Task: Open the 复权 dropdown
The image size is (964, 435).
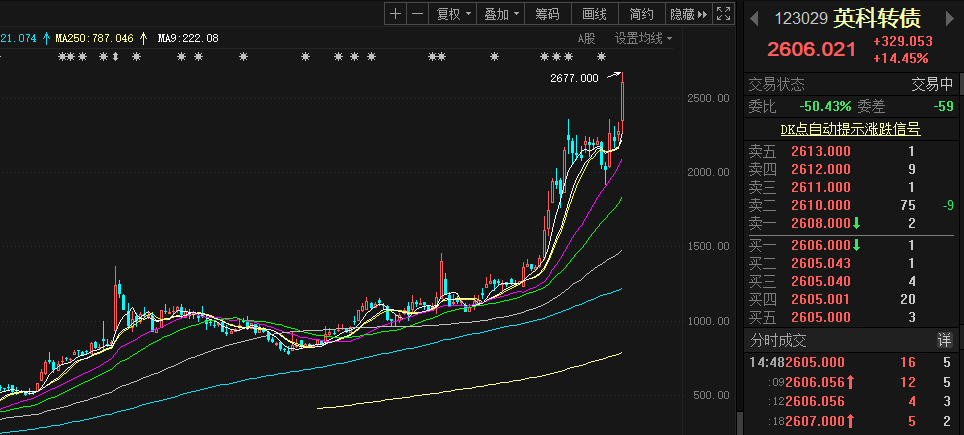Action: tap(454, 14)
